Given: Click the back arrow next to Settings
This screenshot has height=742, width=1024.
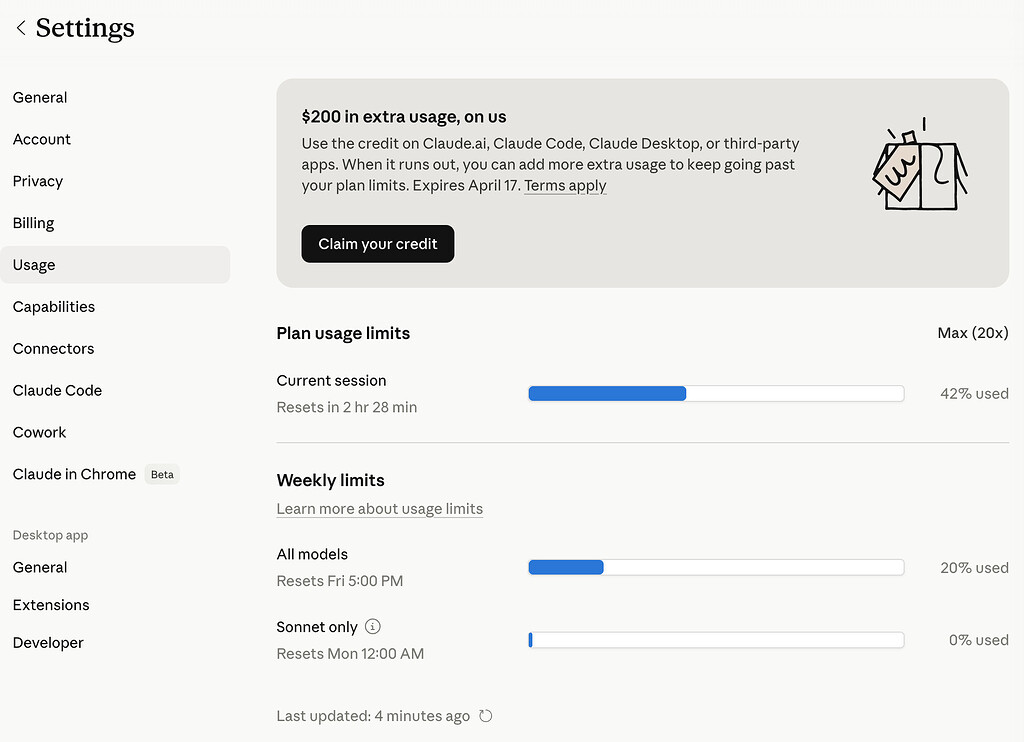Looking at the screenshot, I should 21,28.
